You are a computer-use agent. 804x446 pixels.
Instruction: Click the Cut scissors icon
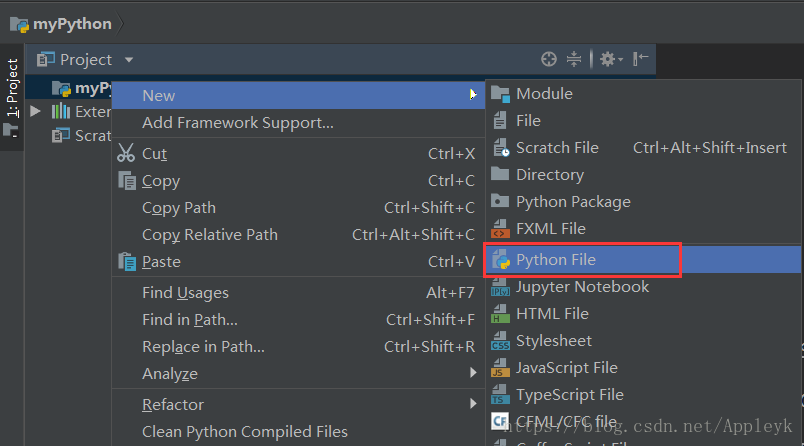[x=126, y=153]
